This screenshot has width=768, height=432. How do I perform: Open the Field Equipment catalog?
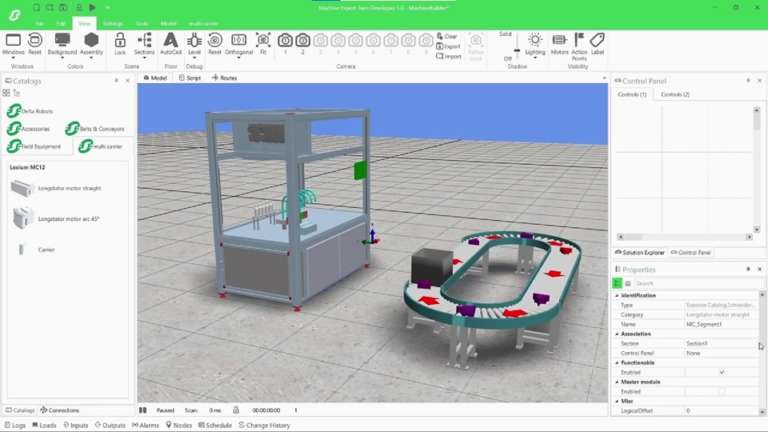point(34,146)
